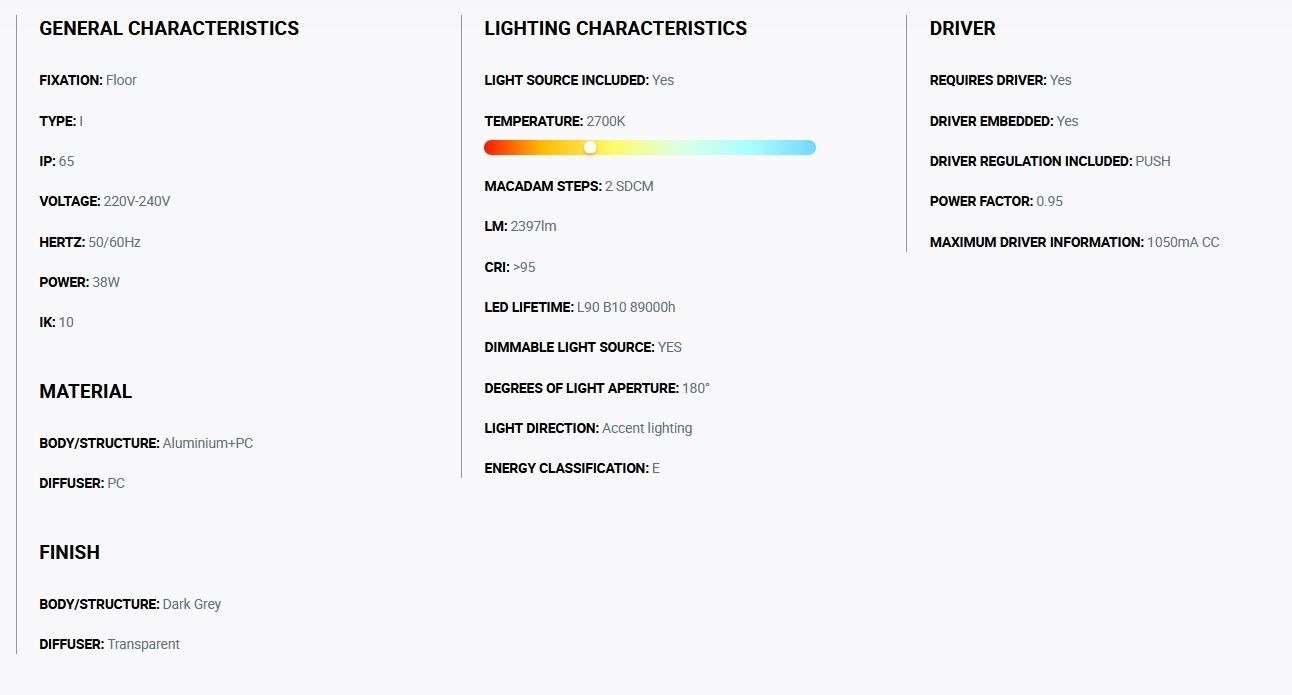Click the Driver section heading
1292x695 pixels.
(962, 29)
